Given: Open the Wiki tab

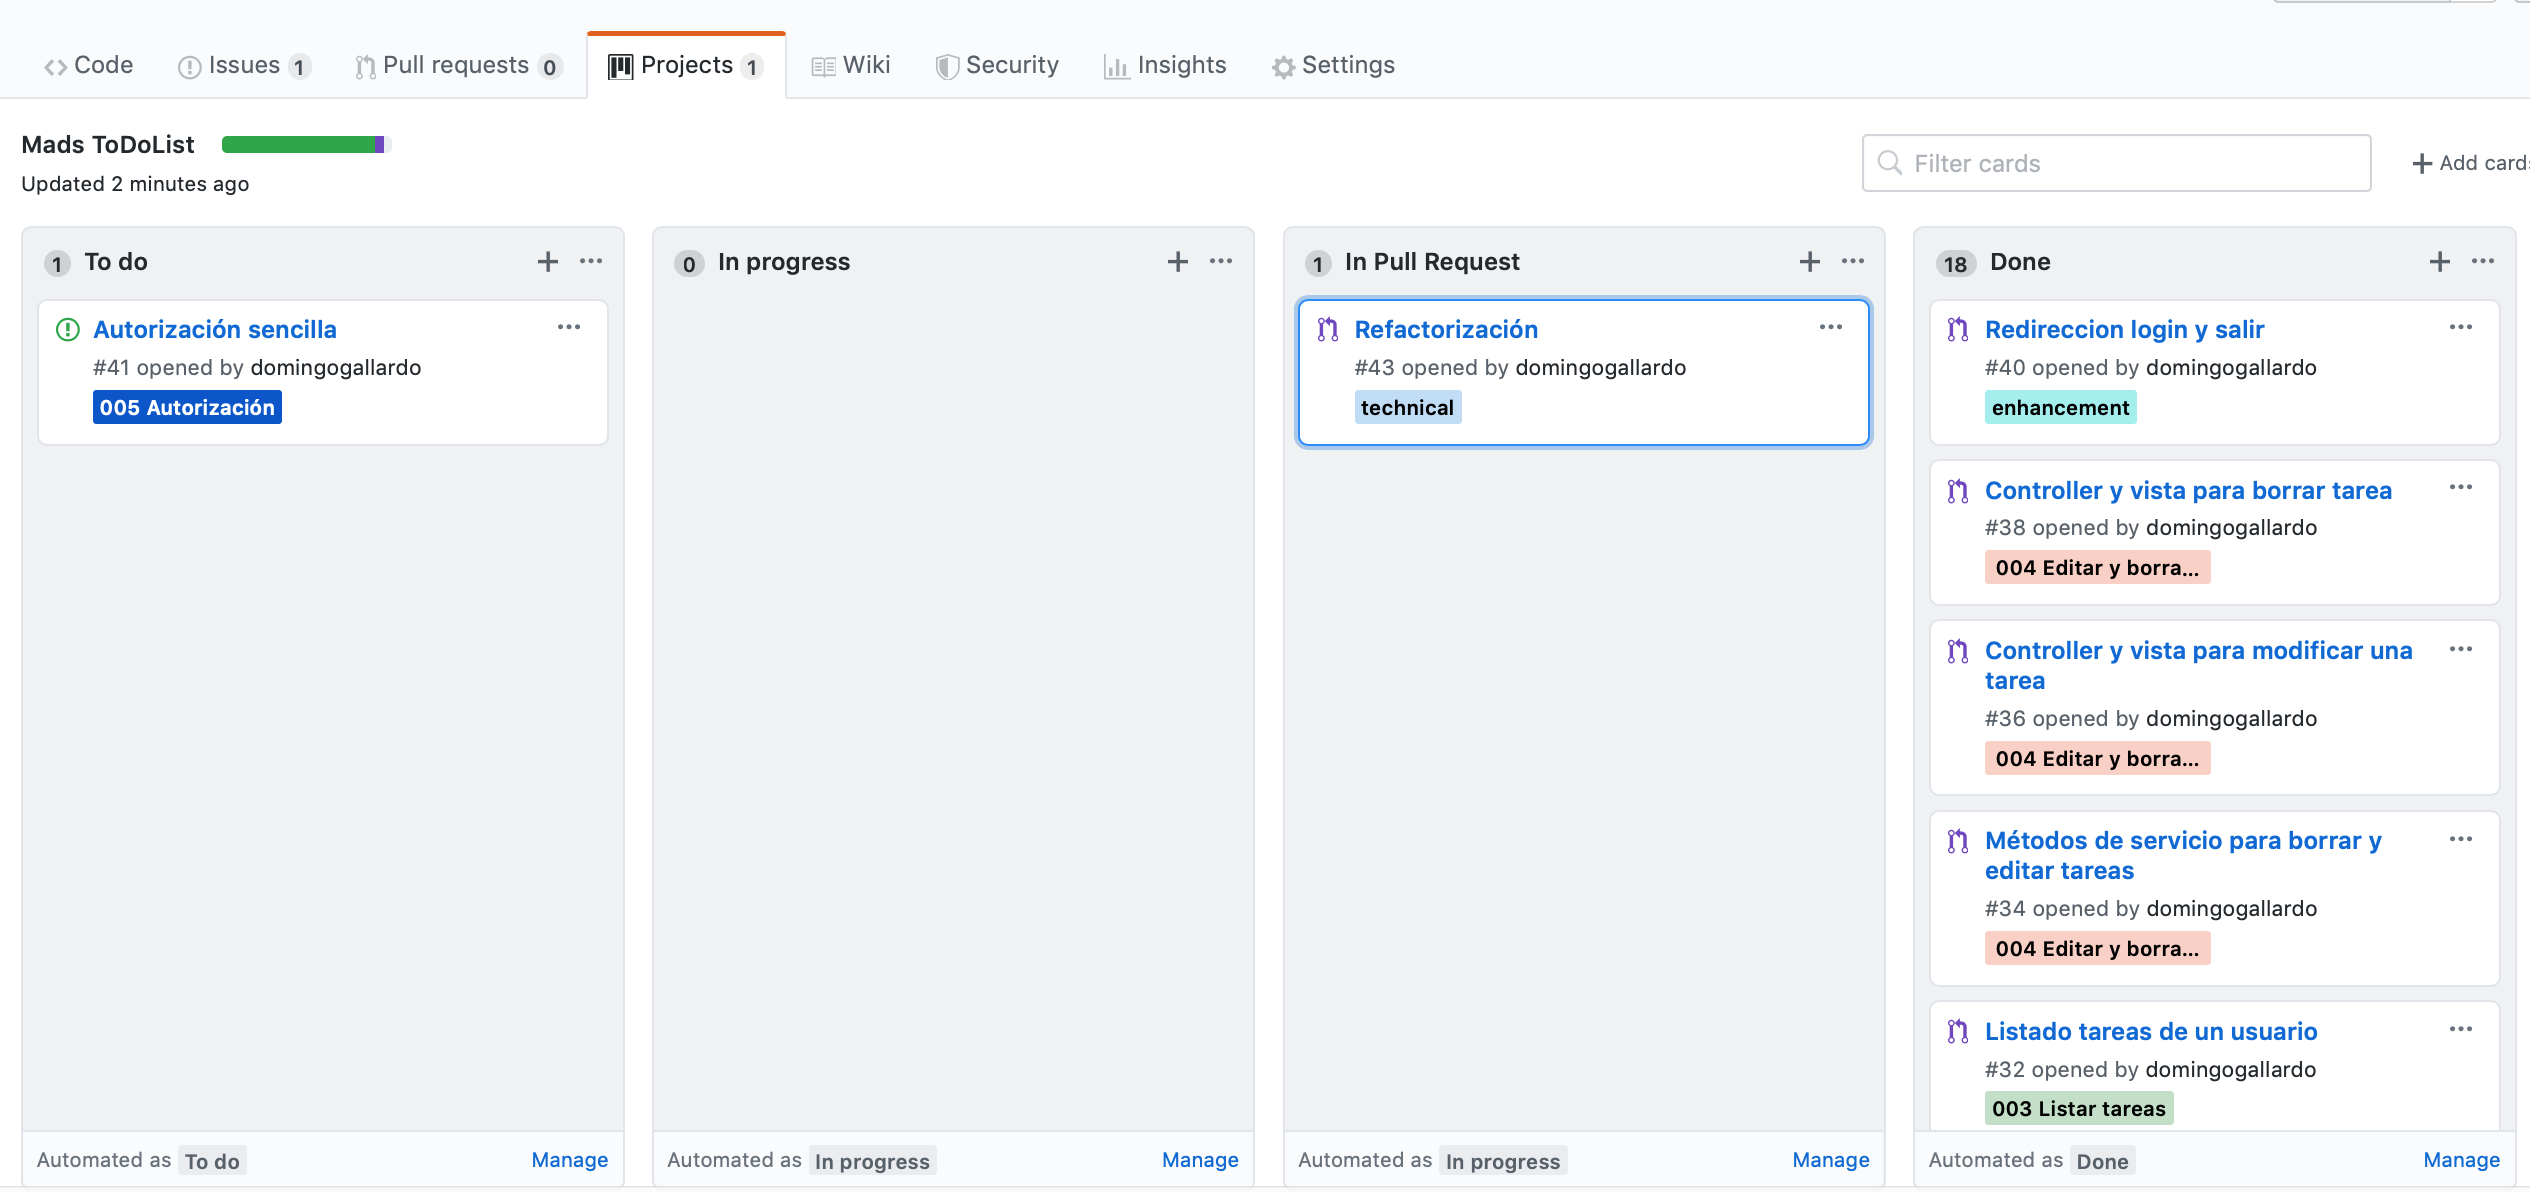Looking at the screenshot, I should click(x=850, y=66).
